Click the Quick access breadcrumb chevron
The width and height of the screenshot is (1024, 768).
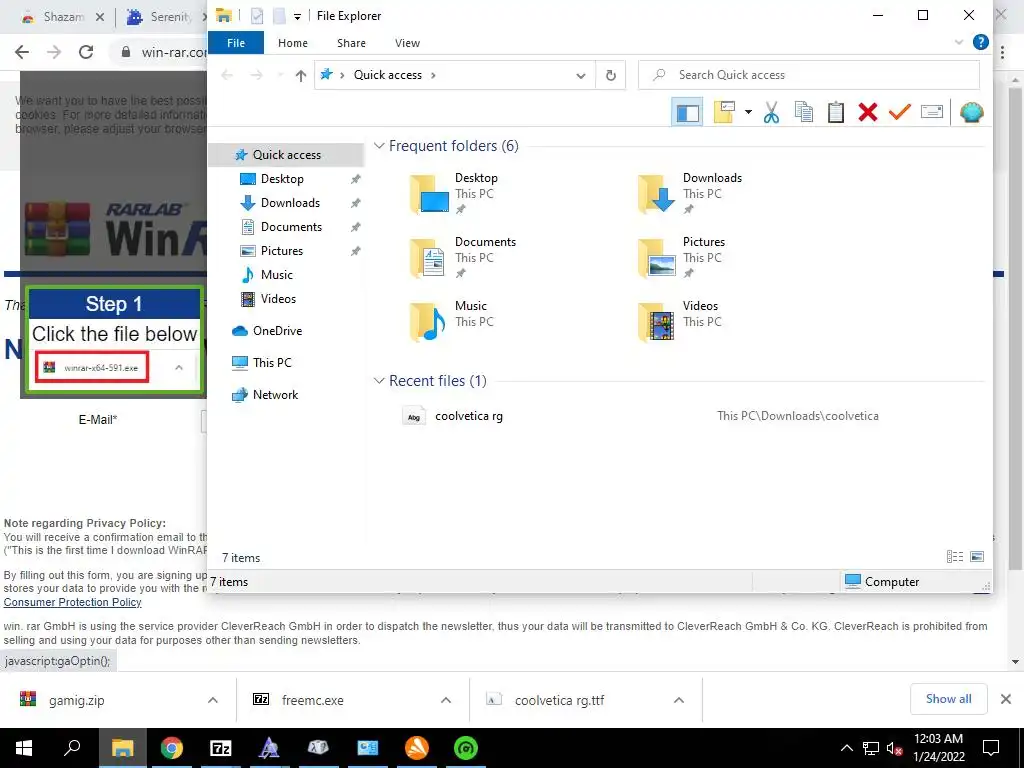pyautogui.click(x=433, y=75)
